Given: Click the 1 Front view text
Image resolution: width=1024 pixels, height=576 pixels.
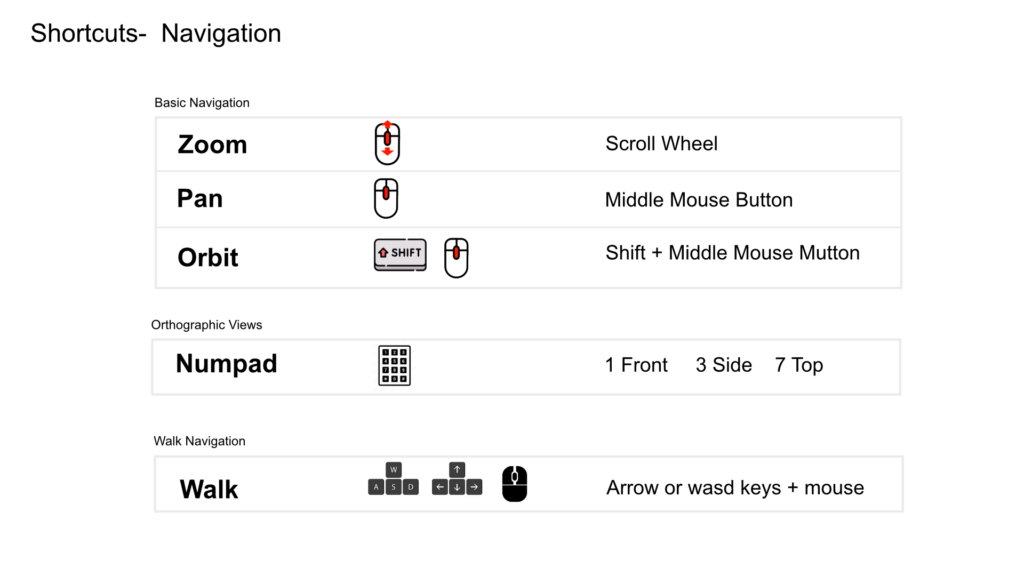Looking at the screenshot, I should point(636,365).
